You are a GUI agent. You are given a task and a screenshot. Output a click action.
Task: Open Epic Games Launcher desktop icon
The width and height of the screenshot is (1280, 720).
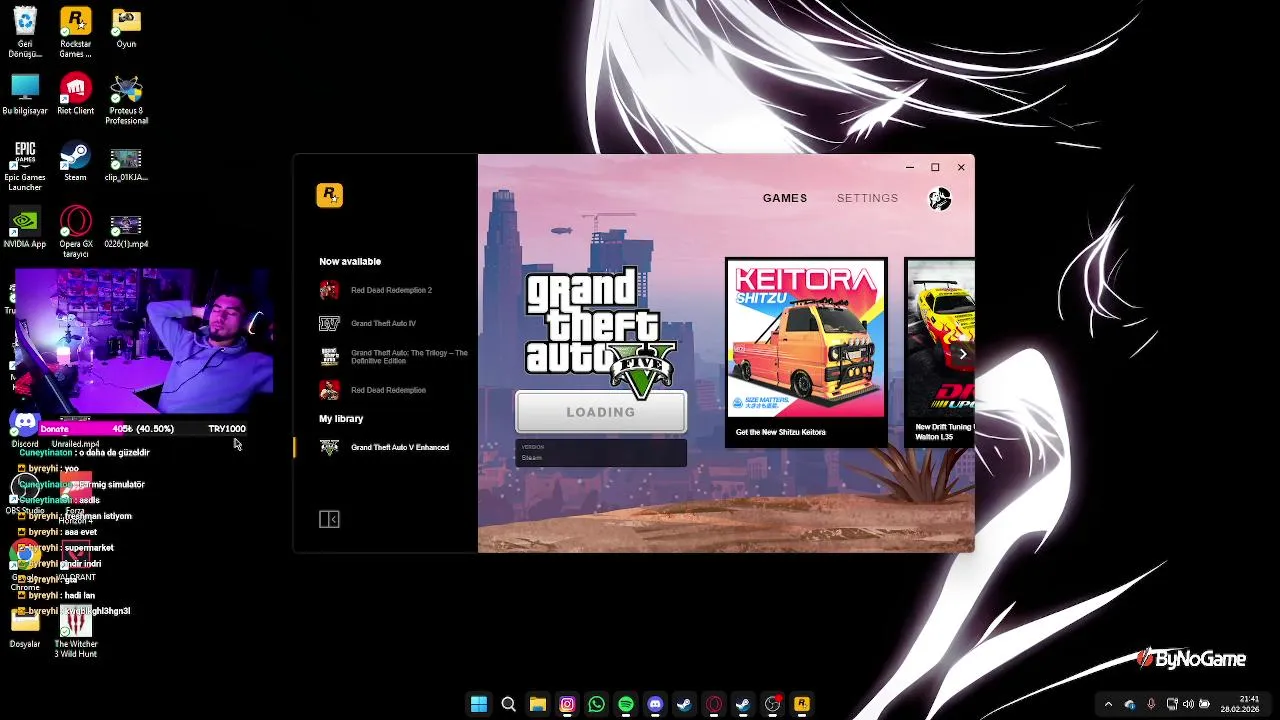click(25, 166)
